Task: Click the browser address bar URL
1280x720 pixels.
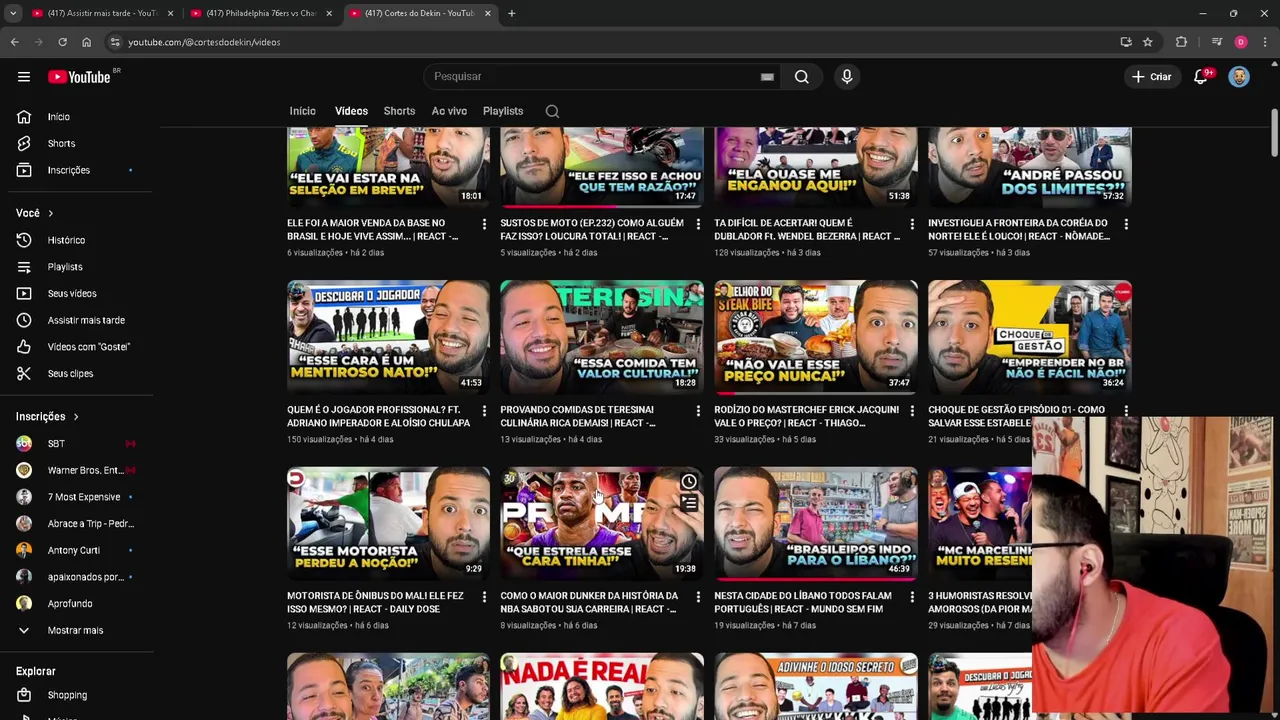Action: pyautogui.click(x=204, y=42)
